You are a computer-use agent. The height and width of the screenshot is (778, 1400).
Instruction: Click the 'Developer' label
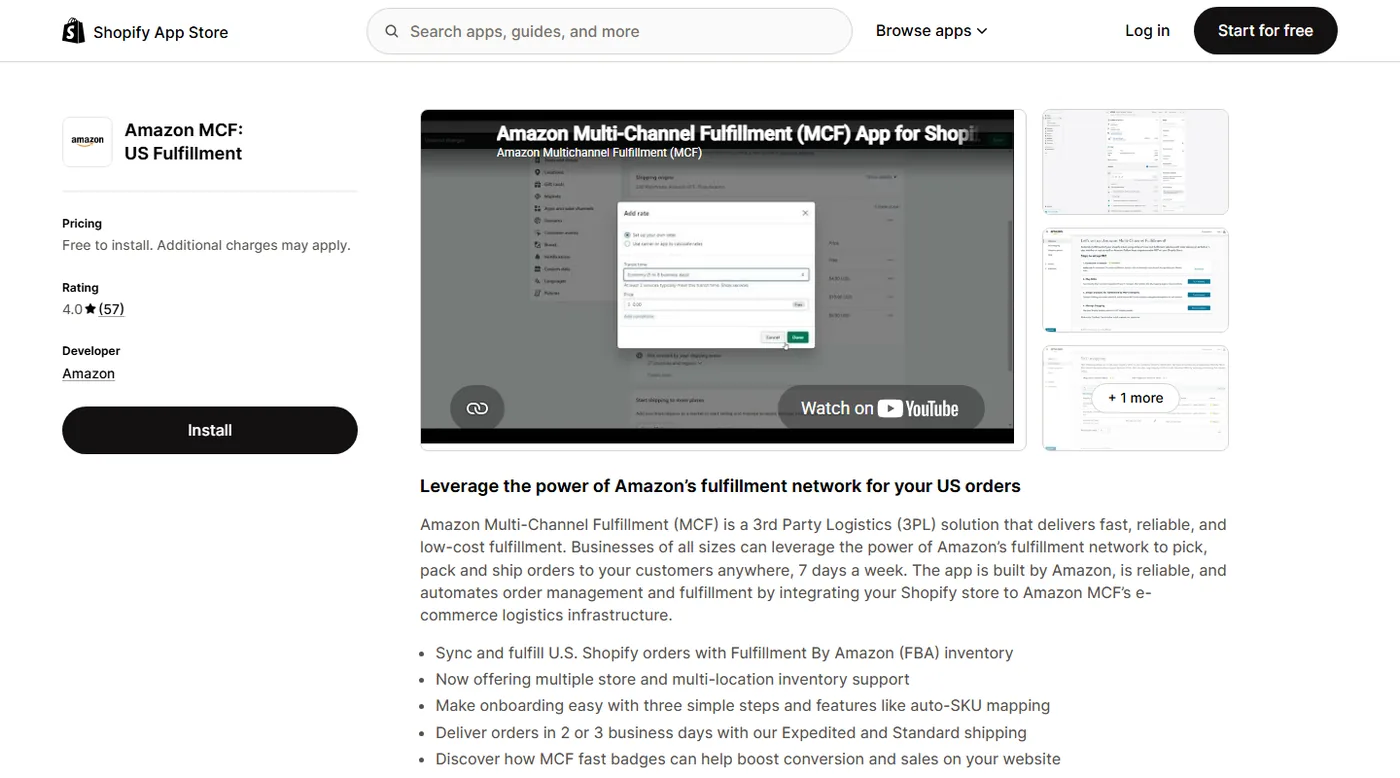click(91, 351)
